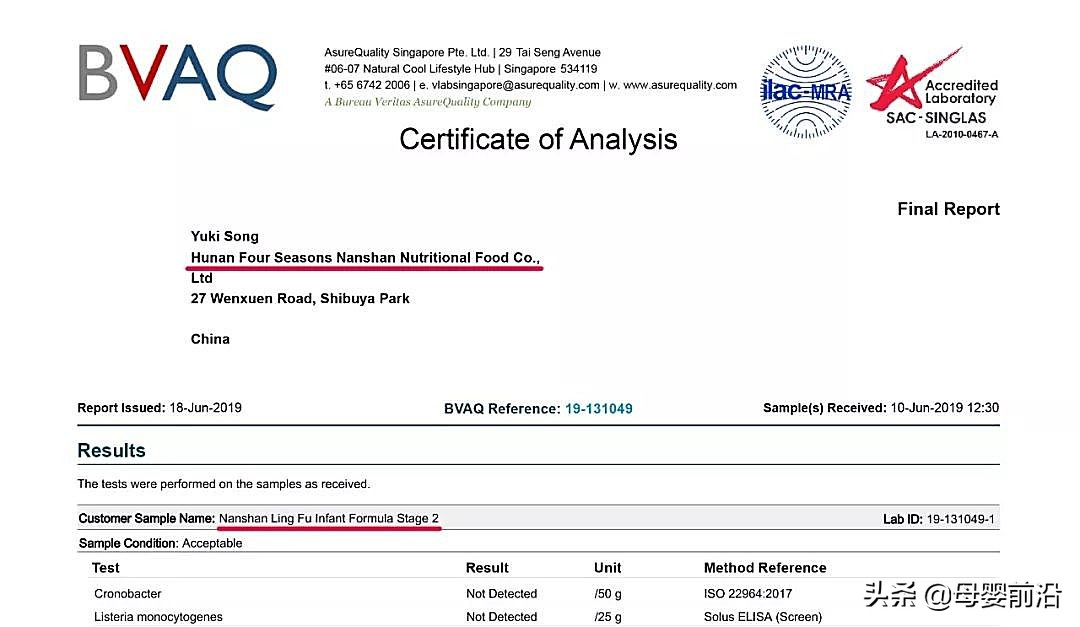Screen dimensions: 1080x627
Task: Click the 'Results' section heading
Action: (x=112, y=451)
